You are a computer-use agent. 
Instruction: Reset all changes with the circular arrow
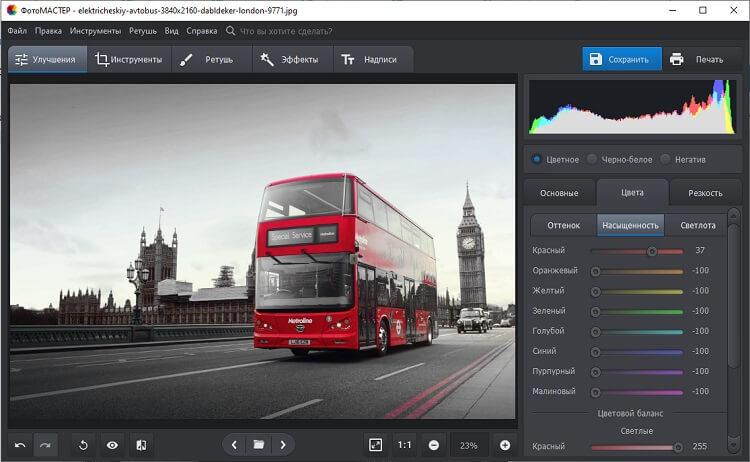tap(84, 445)
